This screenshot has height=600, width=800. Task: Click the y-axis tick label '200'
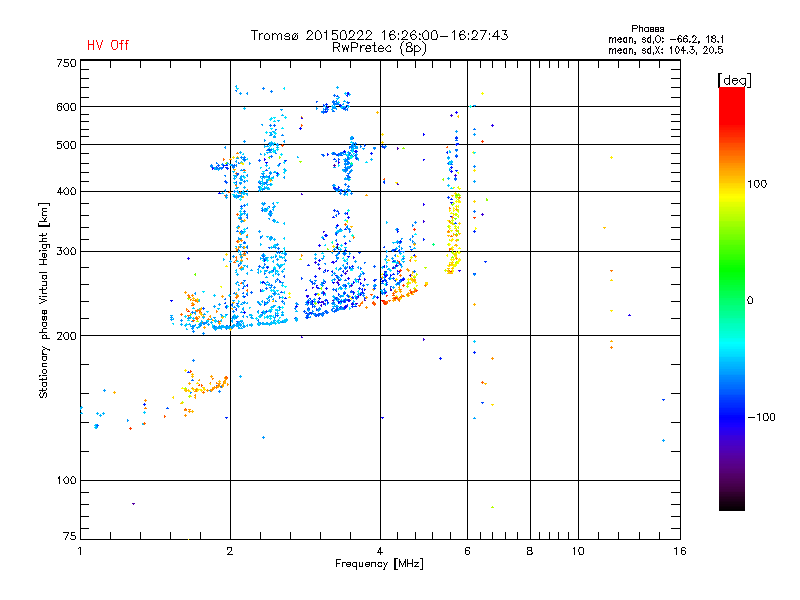tap(66, 336)
